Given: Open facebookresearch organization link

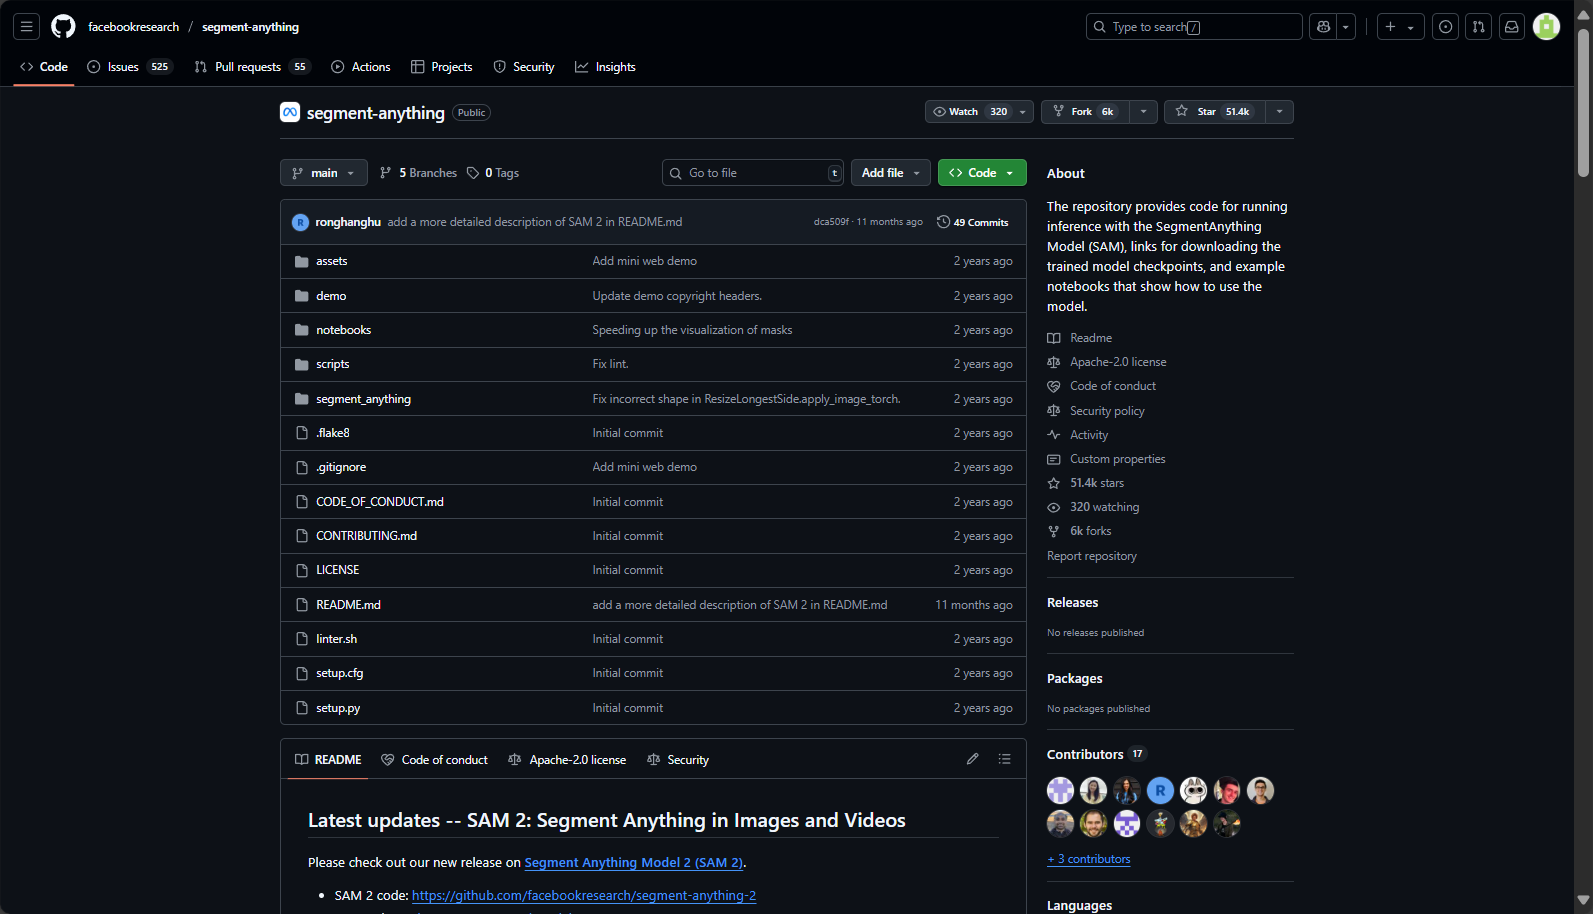Looking at the screenshot, I should coord(134,27).
